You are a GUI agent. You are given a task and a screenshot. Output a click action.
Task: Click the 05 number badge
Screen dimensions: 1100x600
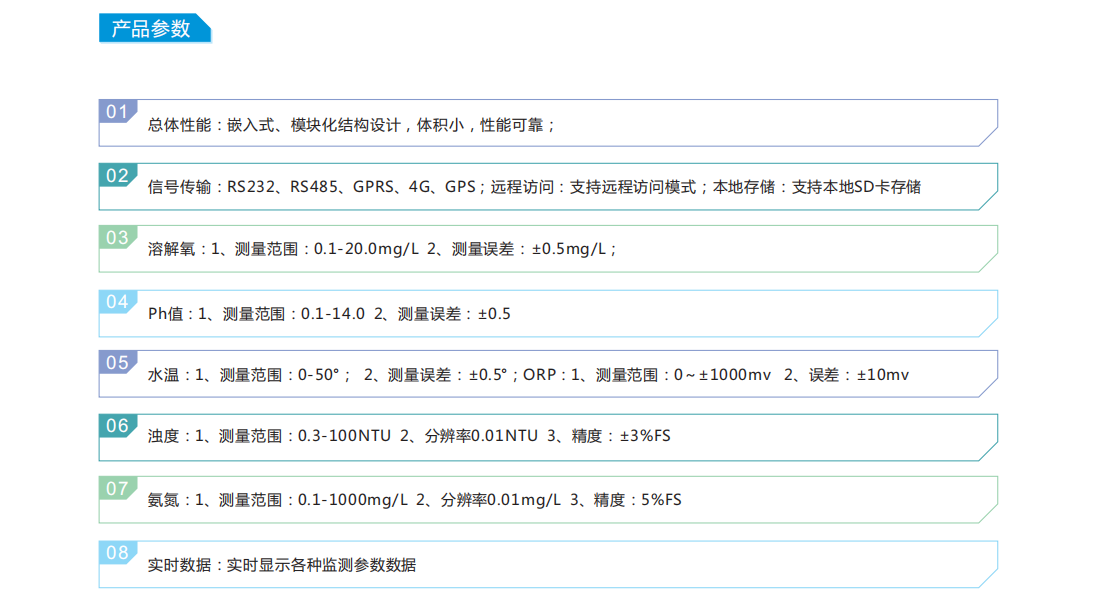pyautogui.click(x=117, y=362)
